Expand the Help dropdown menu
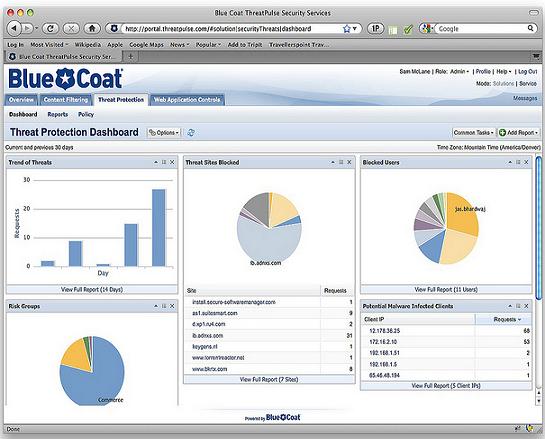Screen dimensions: 545x439 (504, 72)
